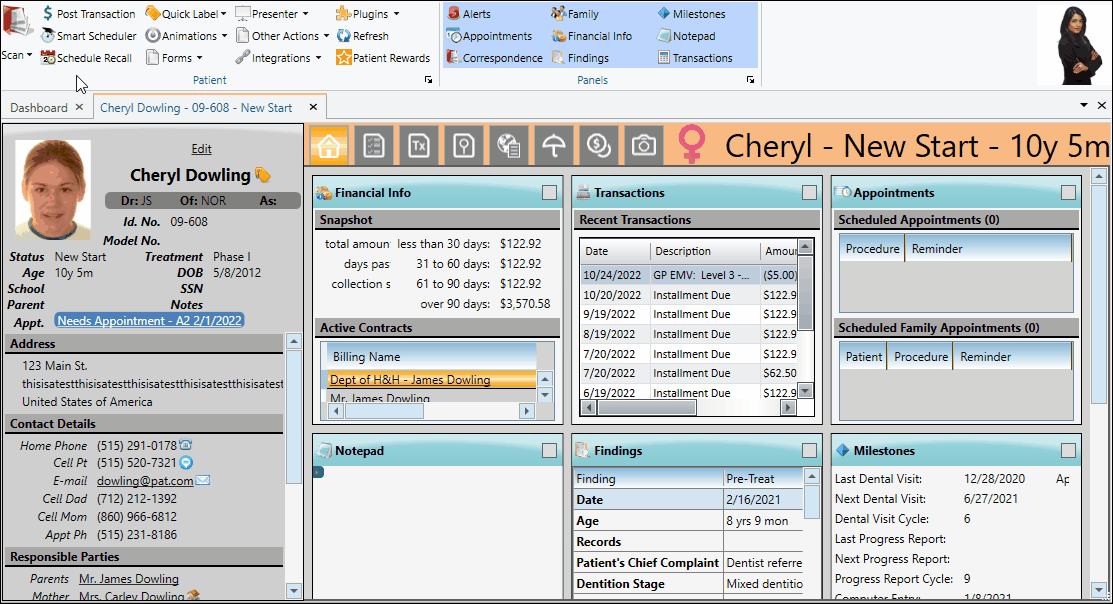The width and height of the screenshot is (1113, 604).
Task: Select Correspondence in the Panels group
Action: pos(494,58)
